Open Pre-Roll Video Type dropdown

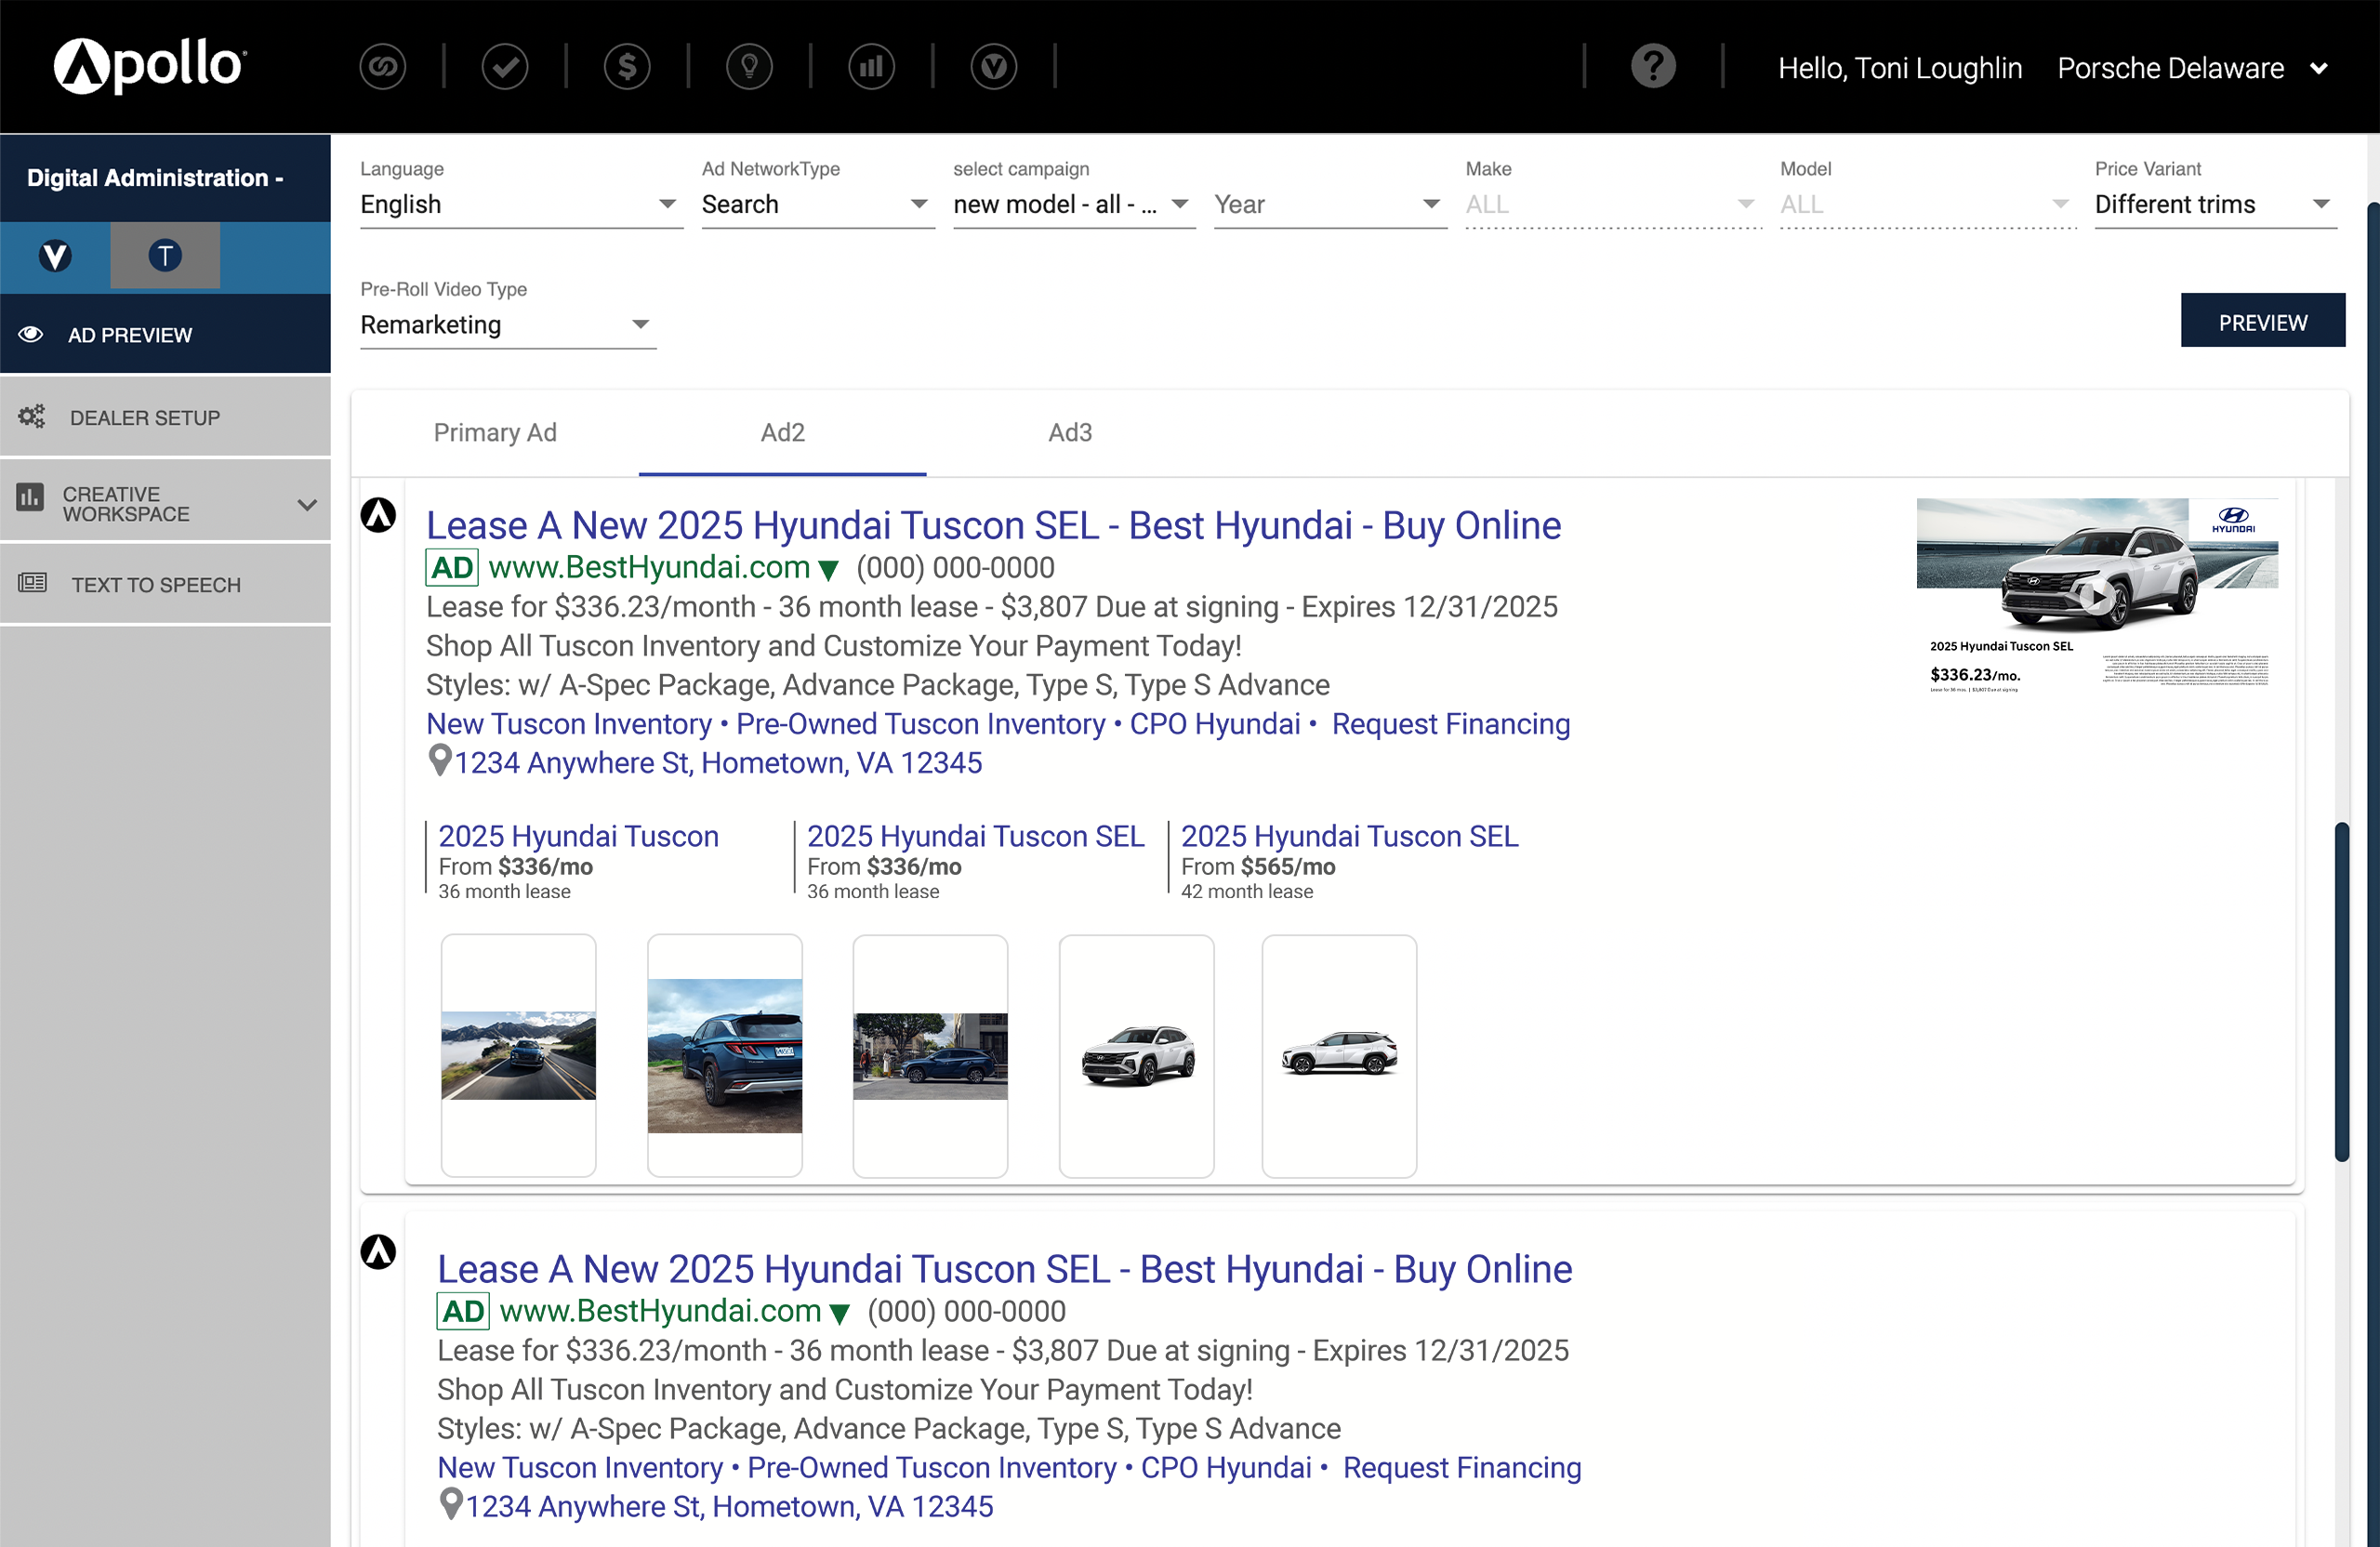508,325
